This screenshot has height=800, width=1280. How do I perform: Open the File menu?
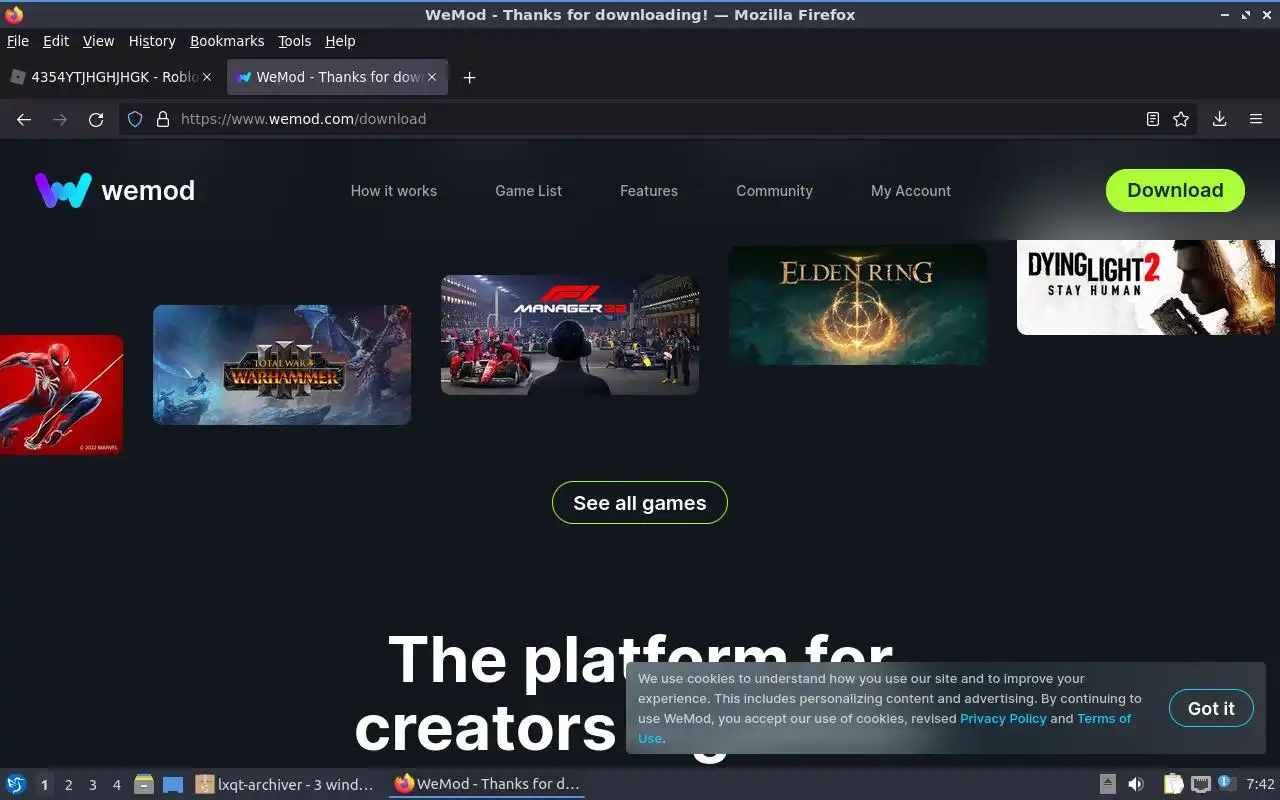(18, 41)
